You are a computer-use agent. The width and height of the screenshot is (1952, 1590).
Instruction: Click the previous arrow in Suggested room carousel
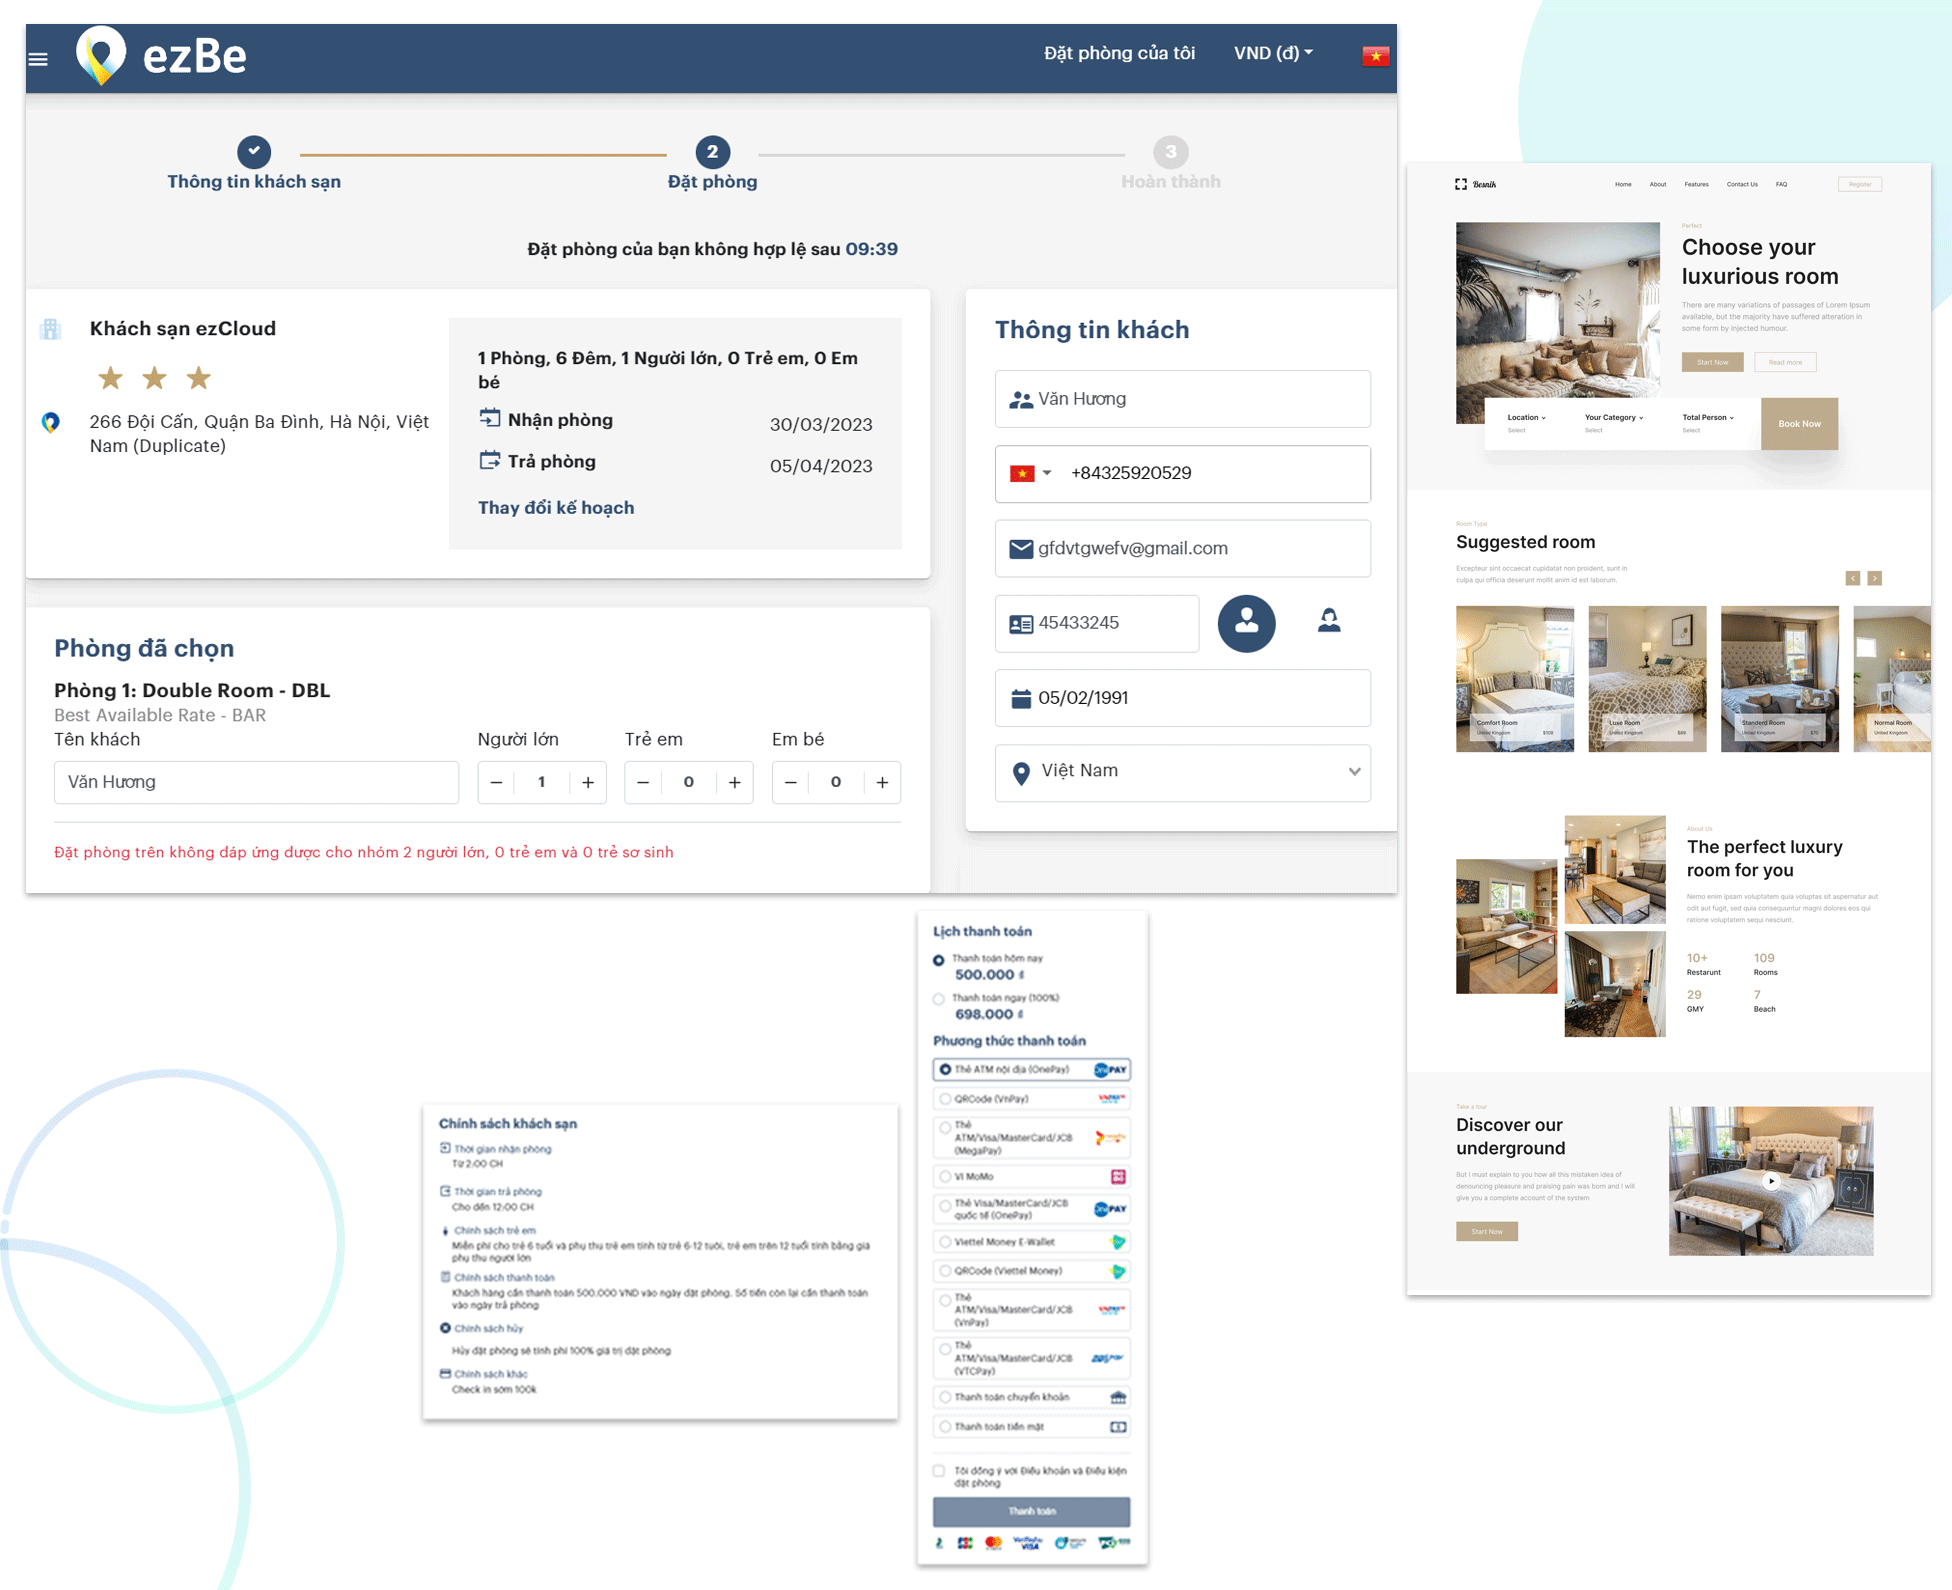point(1853,578)
